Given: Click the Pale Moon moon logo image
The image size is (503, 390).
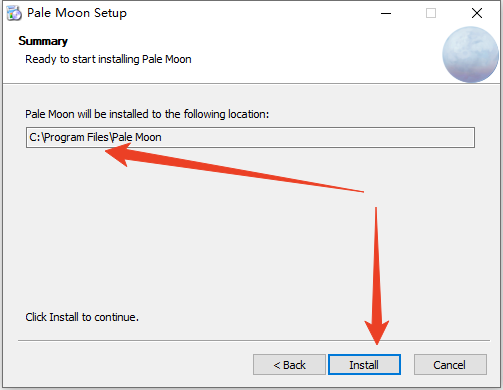Looking at the screenshot, I should pos(470,54).
